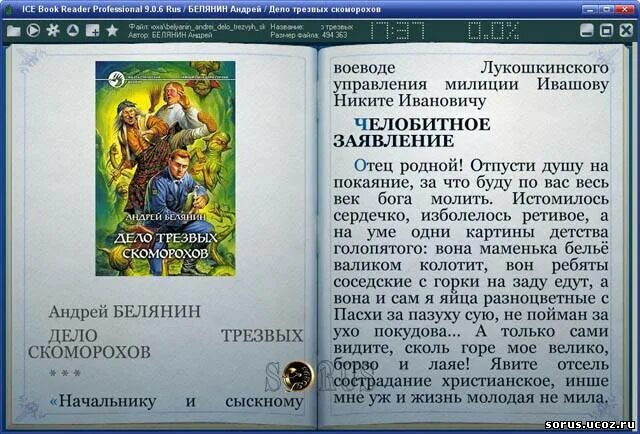Click the 'Автор: БЕЛЯНИН Андрей' info text
This screenshot has width=640, height=434.
pyautogui.click(x=170, y=36)
